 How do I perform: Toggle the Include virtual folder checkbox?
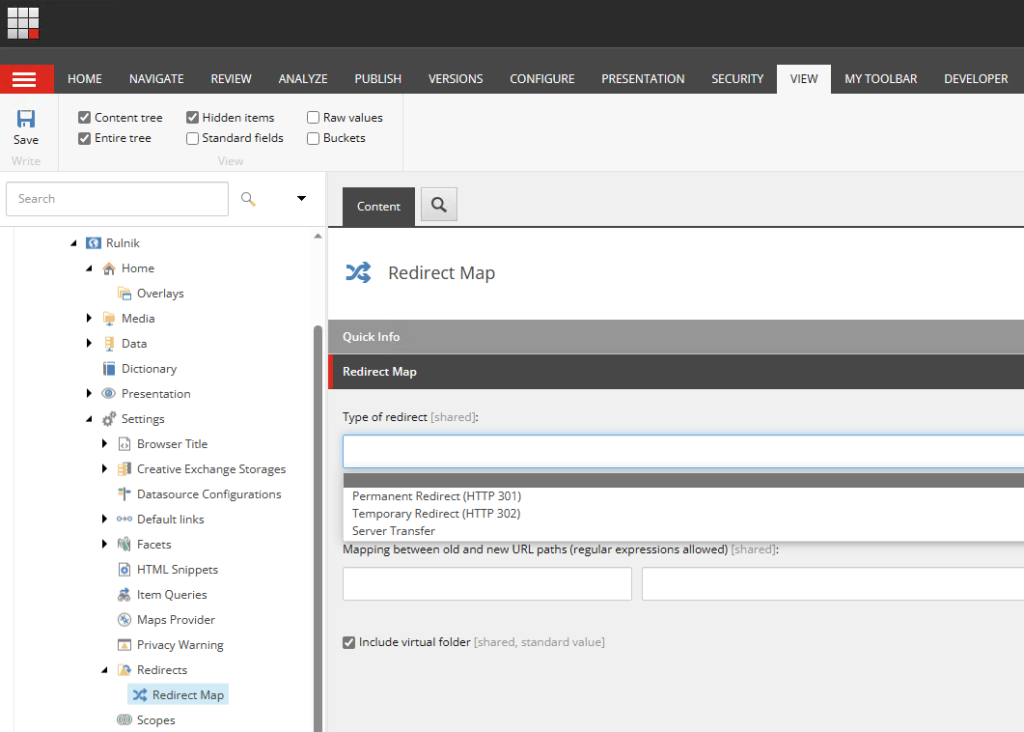(x=349, y=642)
